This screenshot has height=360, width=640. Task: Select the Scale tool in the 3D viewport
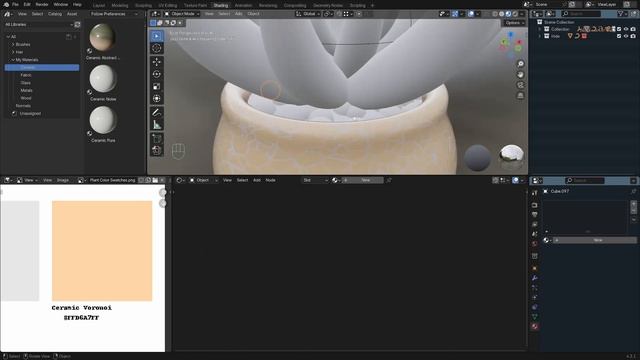pyautogui.click(x=157, y=87)
